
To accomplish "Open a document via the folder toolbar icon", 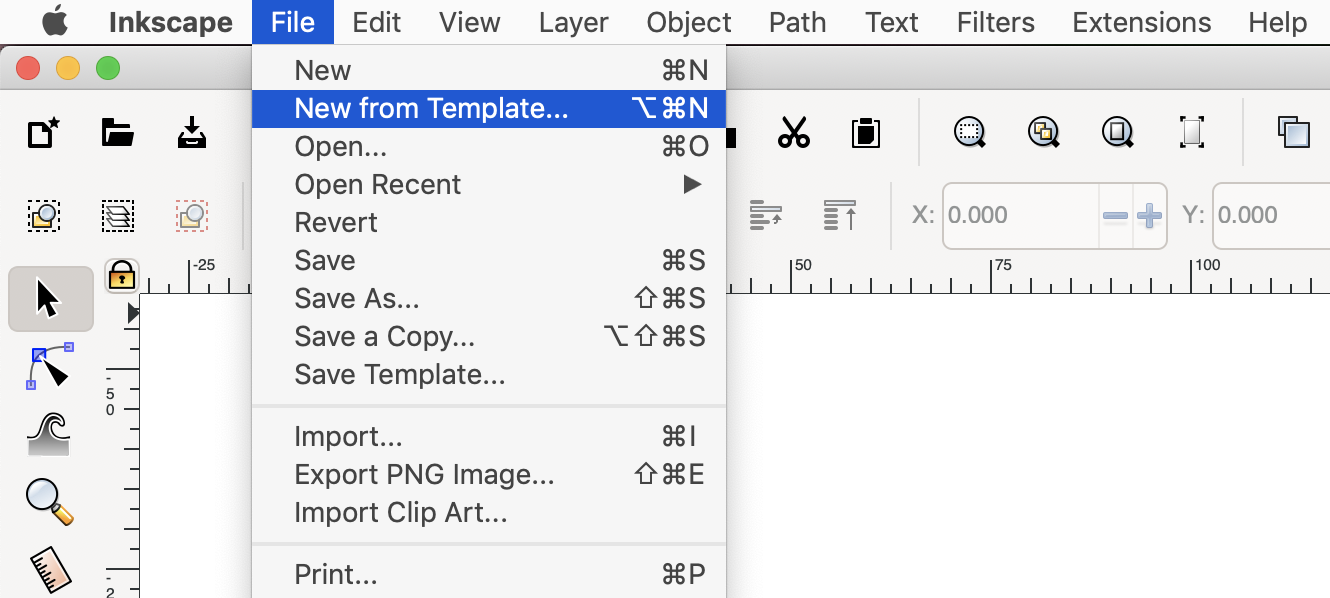I will (x=117, y=131).
